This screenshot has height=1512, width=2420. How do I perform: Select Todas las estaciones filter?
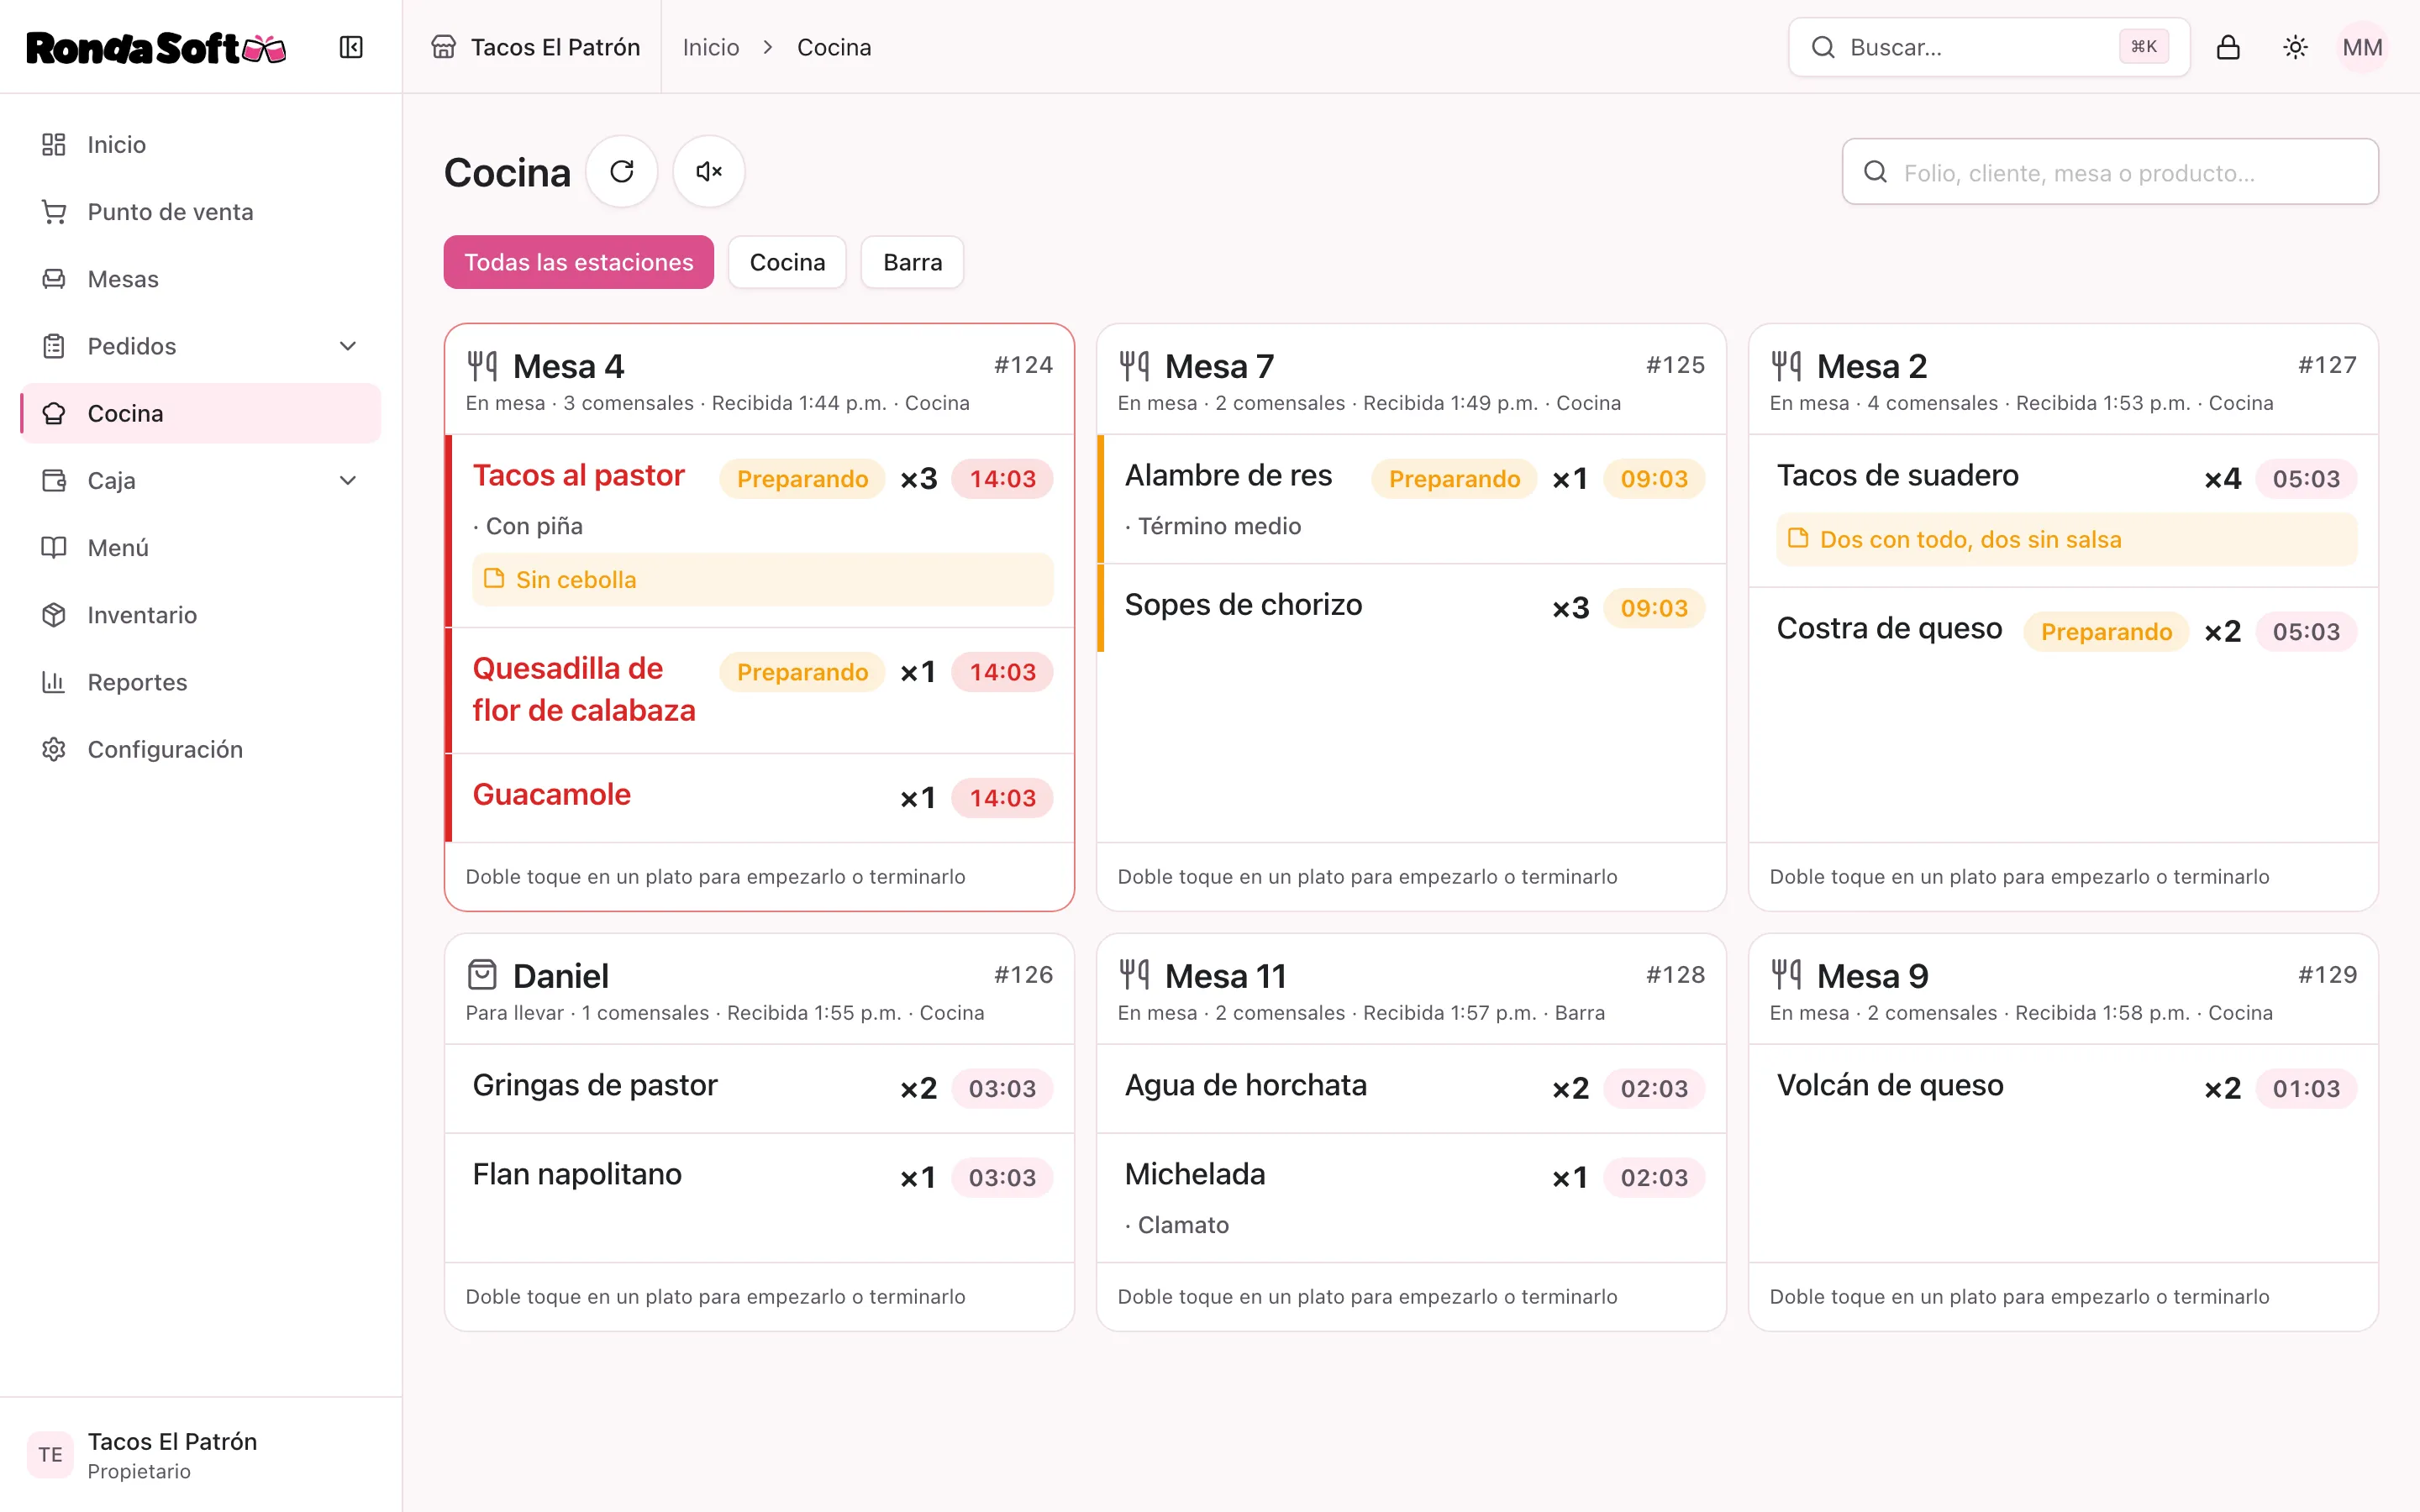(579, 262)
